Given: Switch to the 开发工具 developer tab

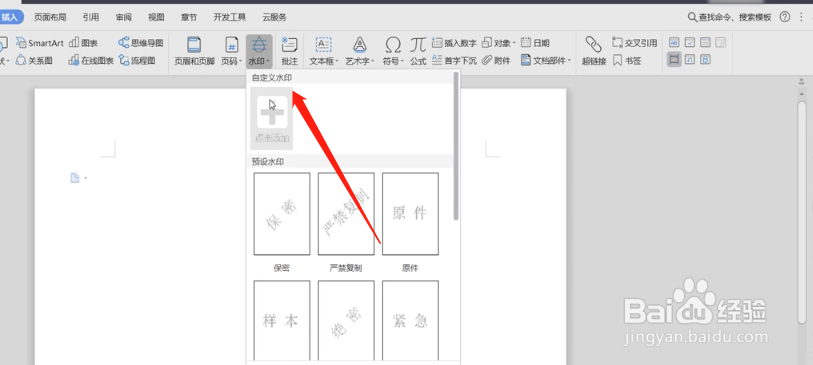Looking at the screenshot, I should 230,17.
